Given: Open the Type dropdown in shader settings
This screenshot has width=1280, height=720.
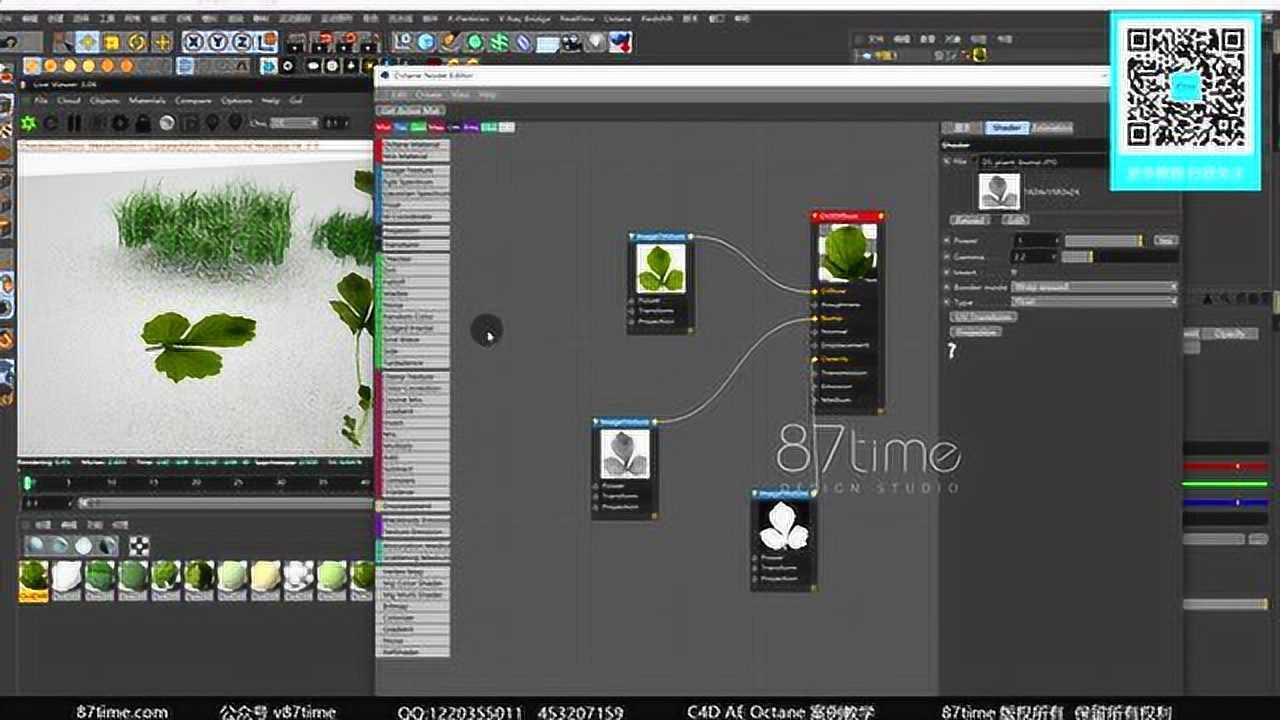Looking at the screenshot, I should (x=1094, y=301).
